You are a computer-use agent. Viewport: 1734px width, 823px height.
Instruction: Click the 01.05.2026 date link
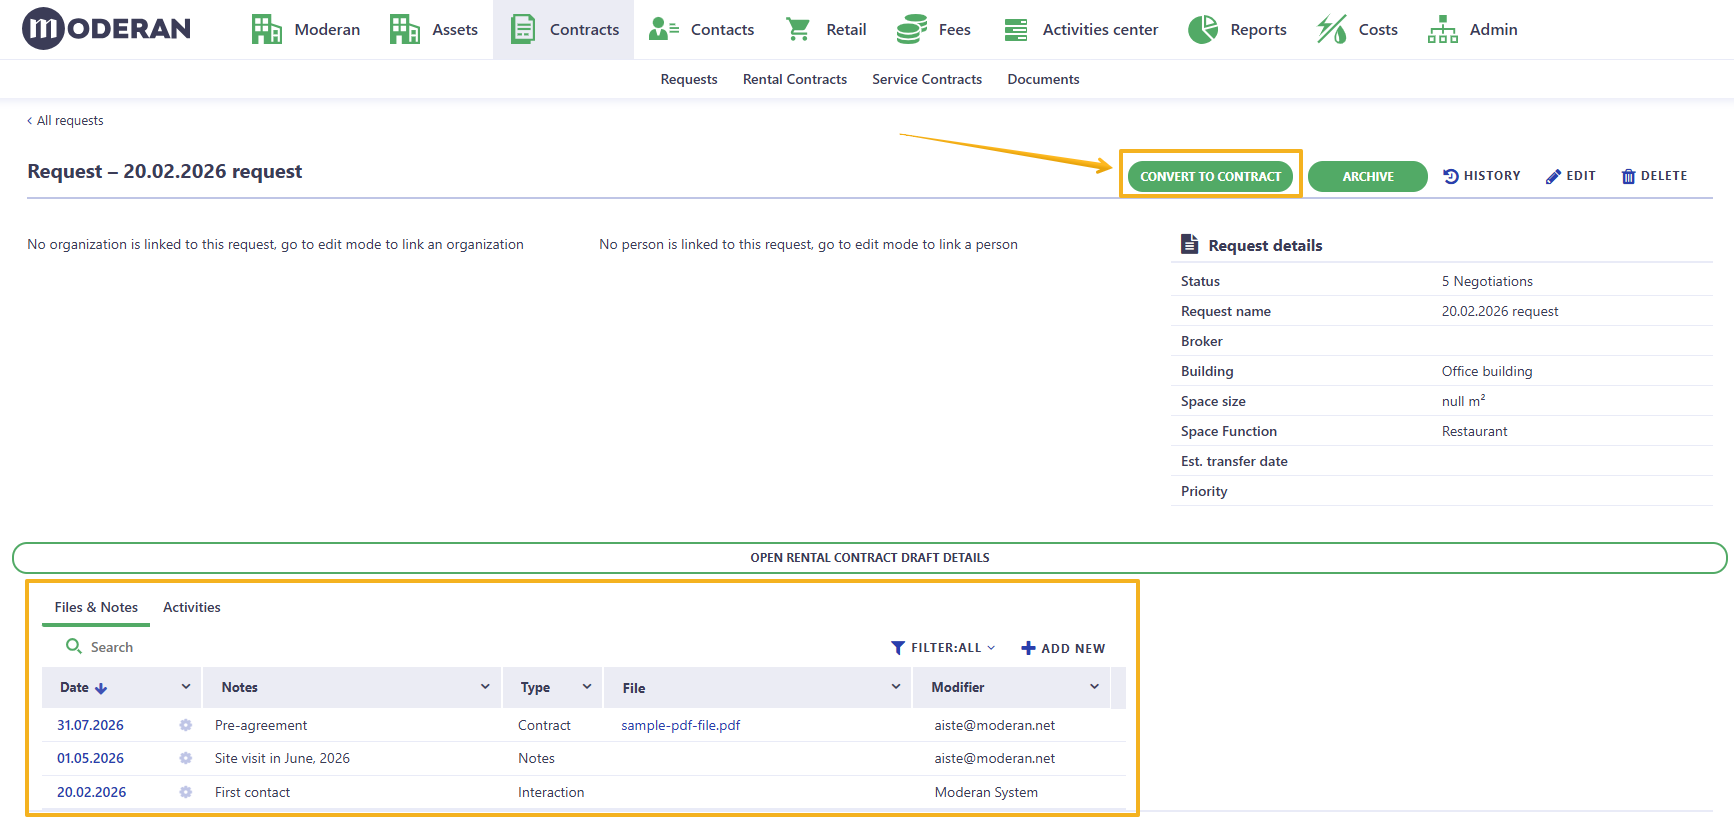(90, 758)
